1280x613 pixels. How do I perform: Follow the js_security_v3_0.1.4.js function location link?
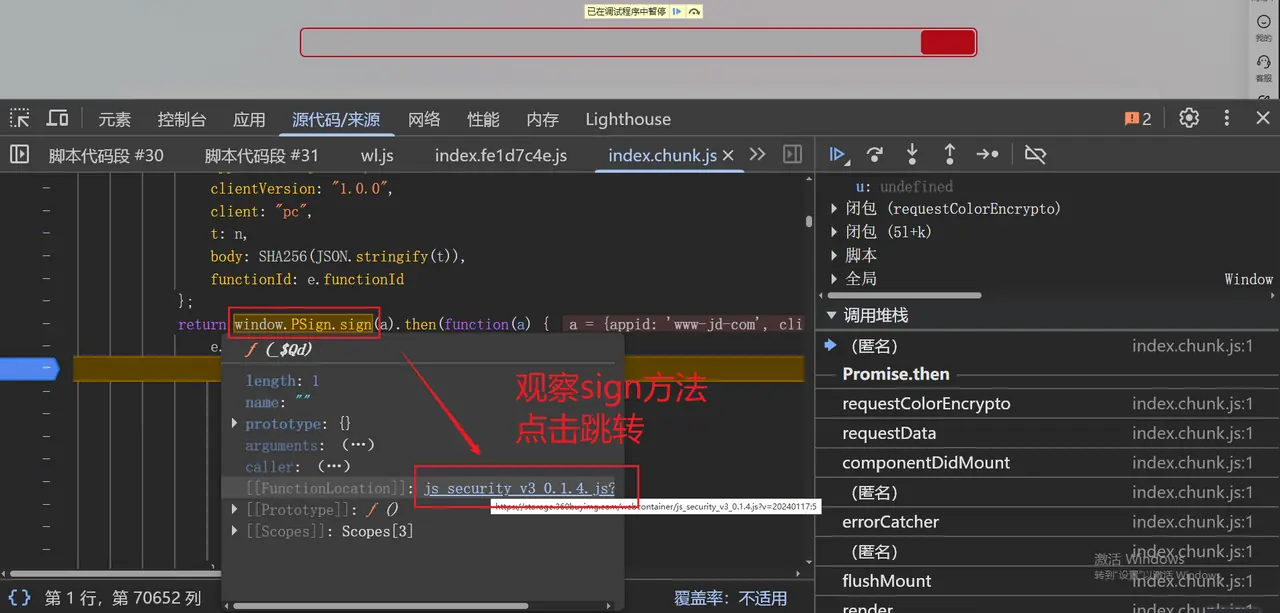click(x=519, y=488)
